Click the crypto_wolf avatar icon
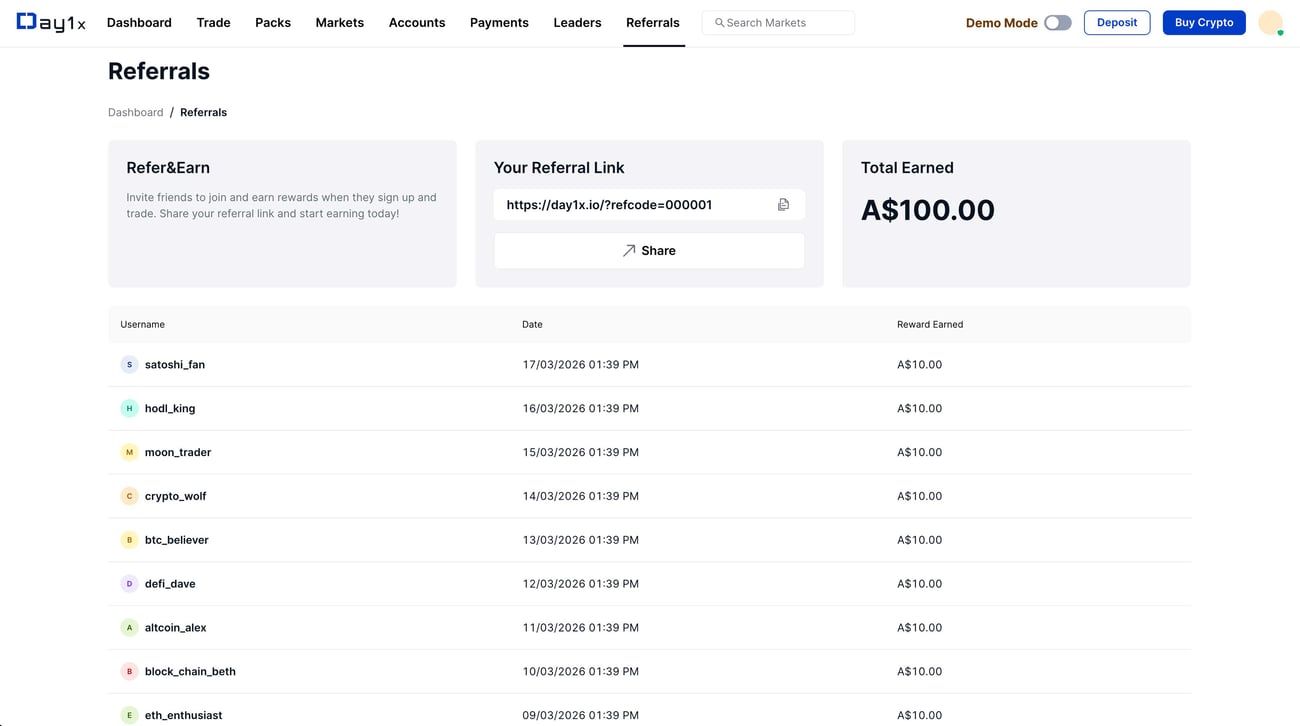The height and width of the screenshot is (726, 1300). (129, 496)
